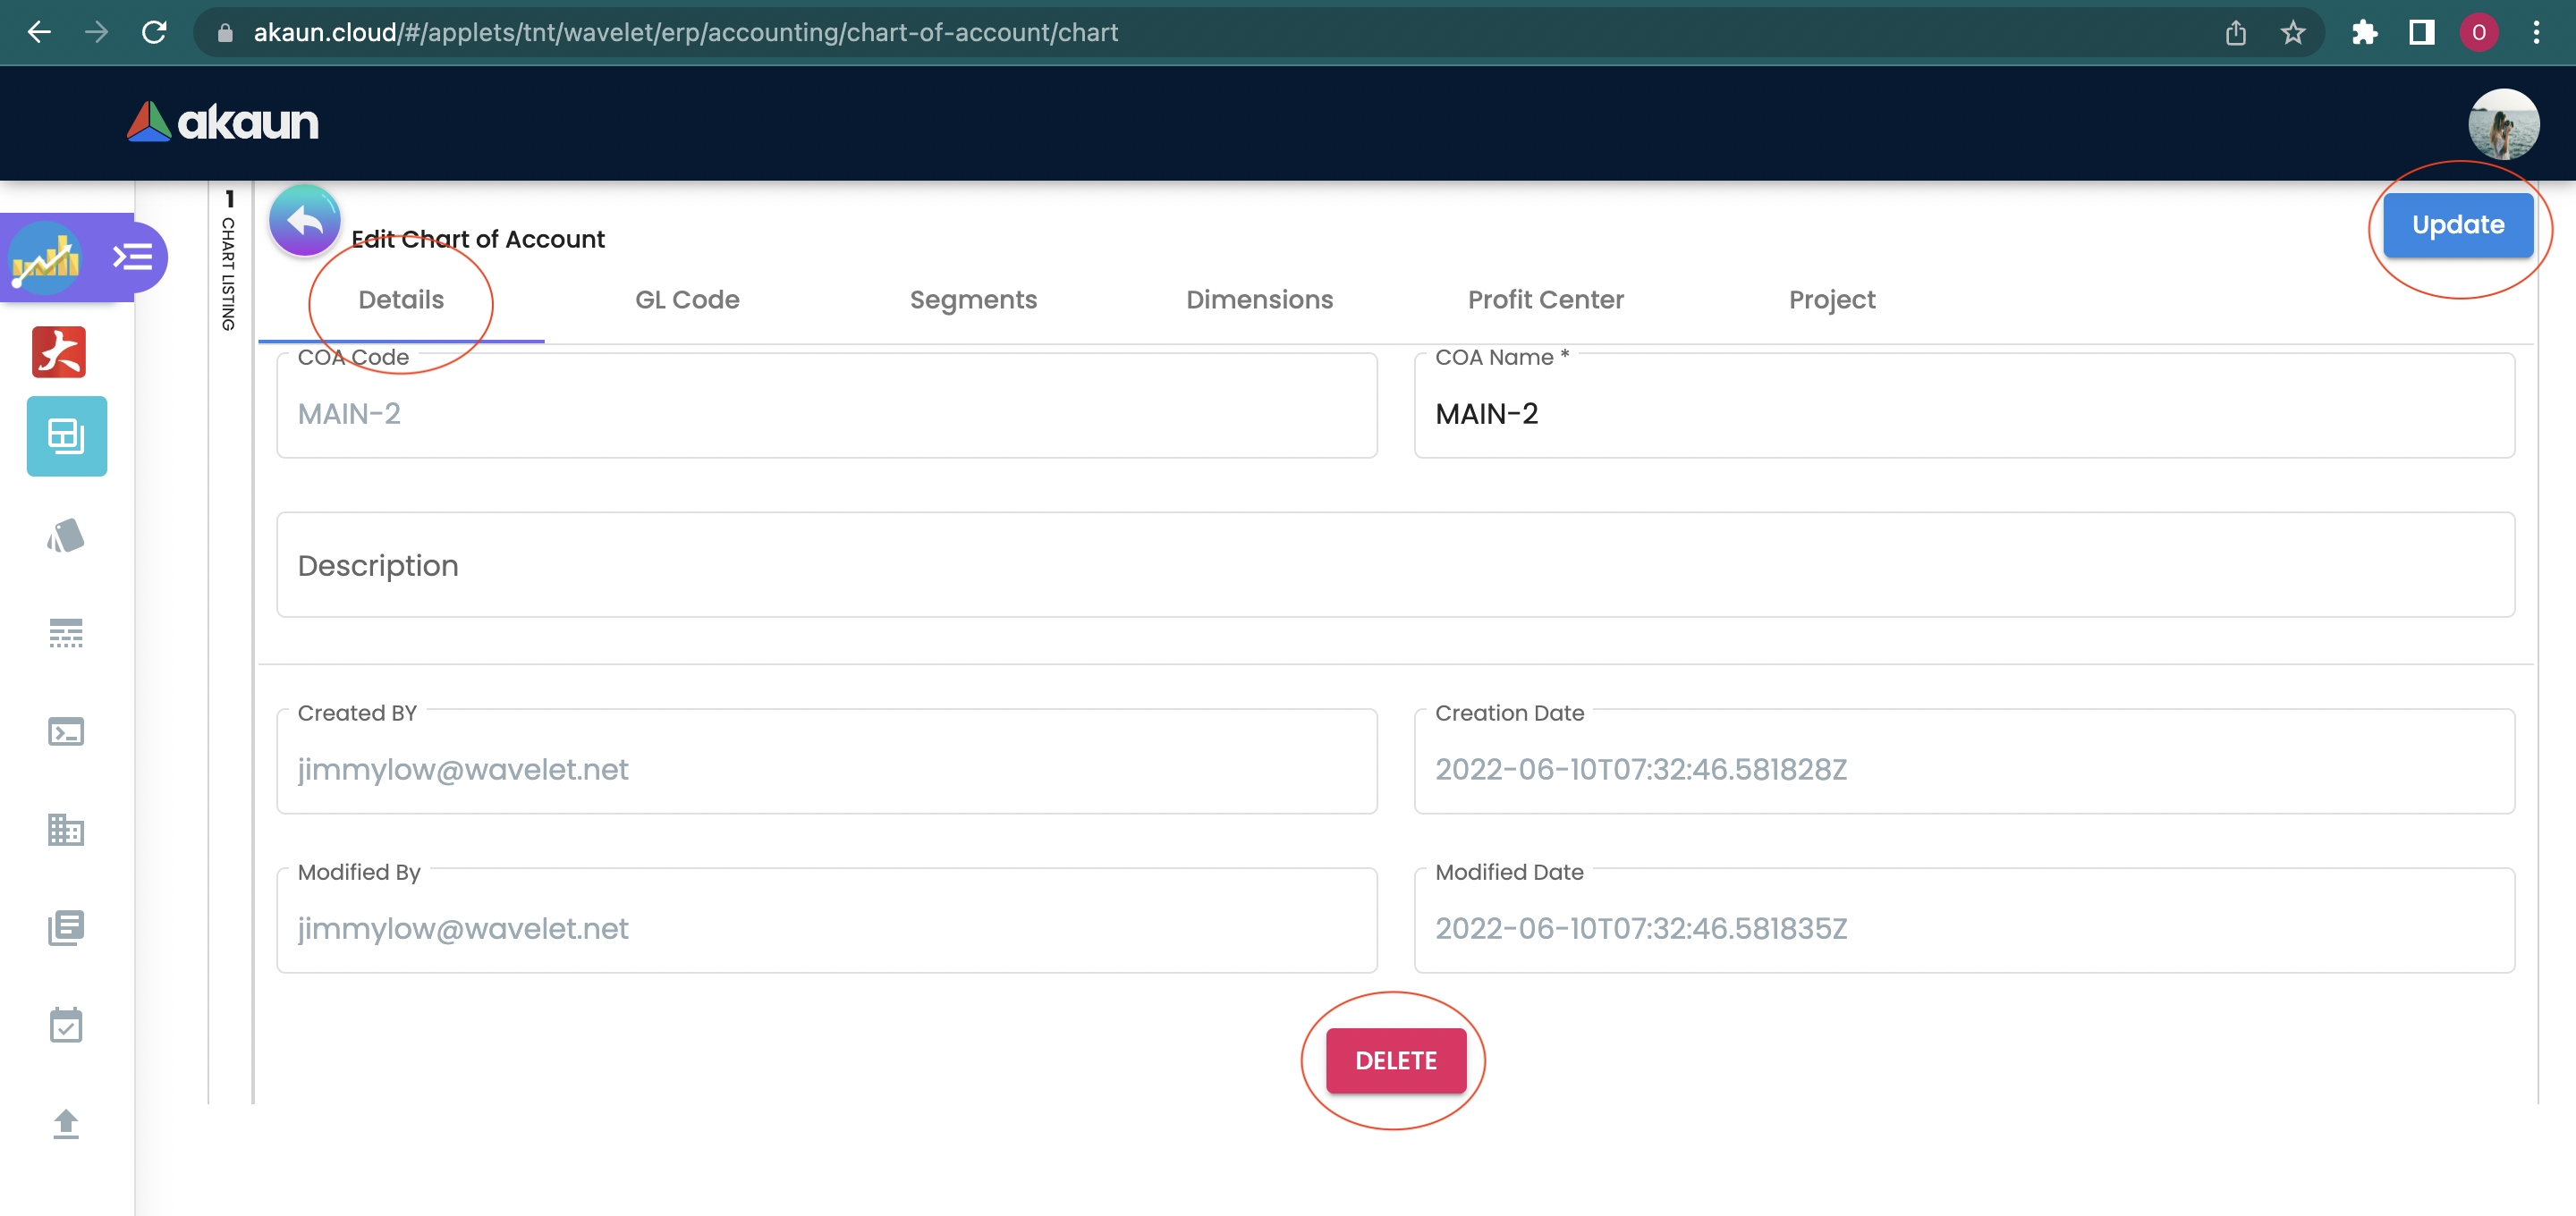Click the building grid sidebar icon
Viewport: 2576px width, 1216px height.
66,829
